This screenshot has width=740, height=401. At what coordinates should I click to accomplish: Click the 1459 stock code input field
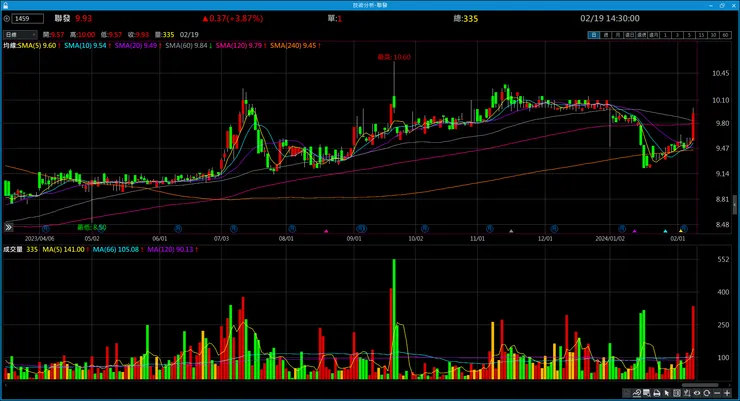28,19
